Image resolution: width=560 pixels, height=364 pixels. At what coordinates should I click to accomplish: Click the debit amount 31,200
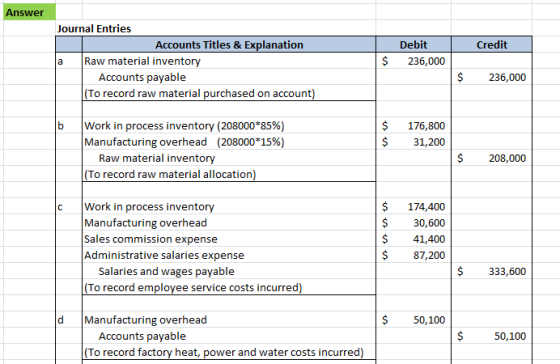[x=429, y=142]
